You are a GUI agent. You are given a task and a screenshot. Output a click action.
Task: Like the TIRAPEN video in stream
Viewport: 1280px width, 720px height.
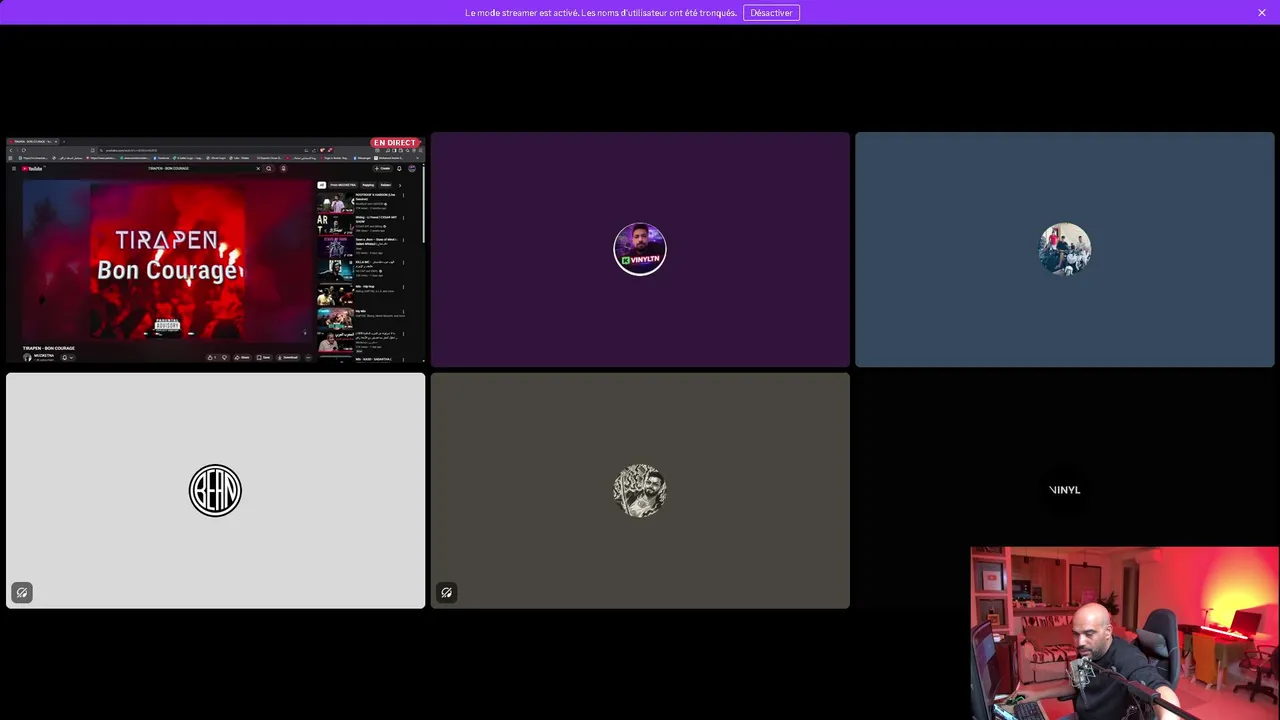[x=212, y=357]
